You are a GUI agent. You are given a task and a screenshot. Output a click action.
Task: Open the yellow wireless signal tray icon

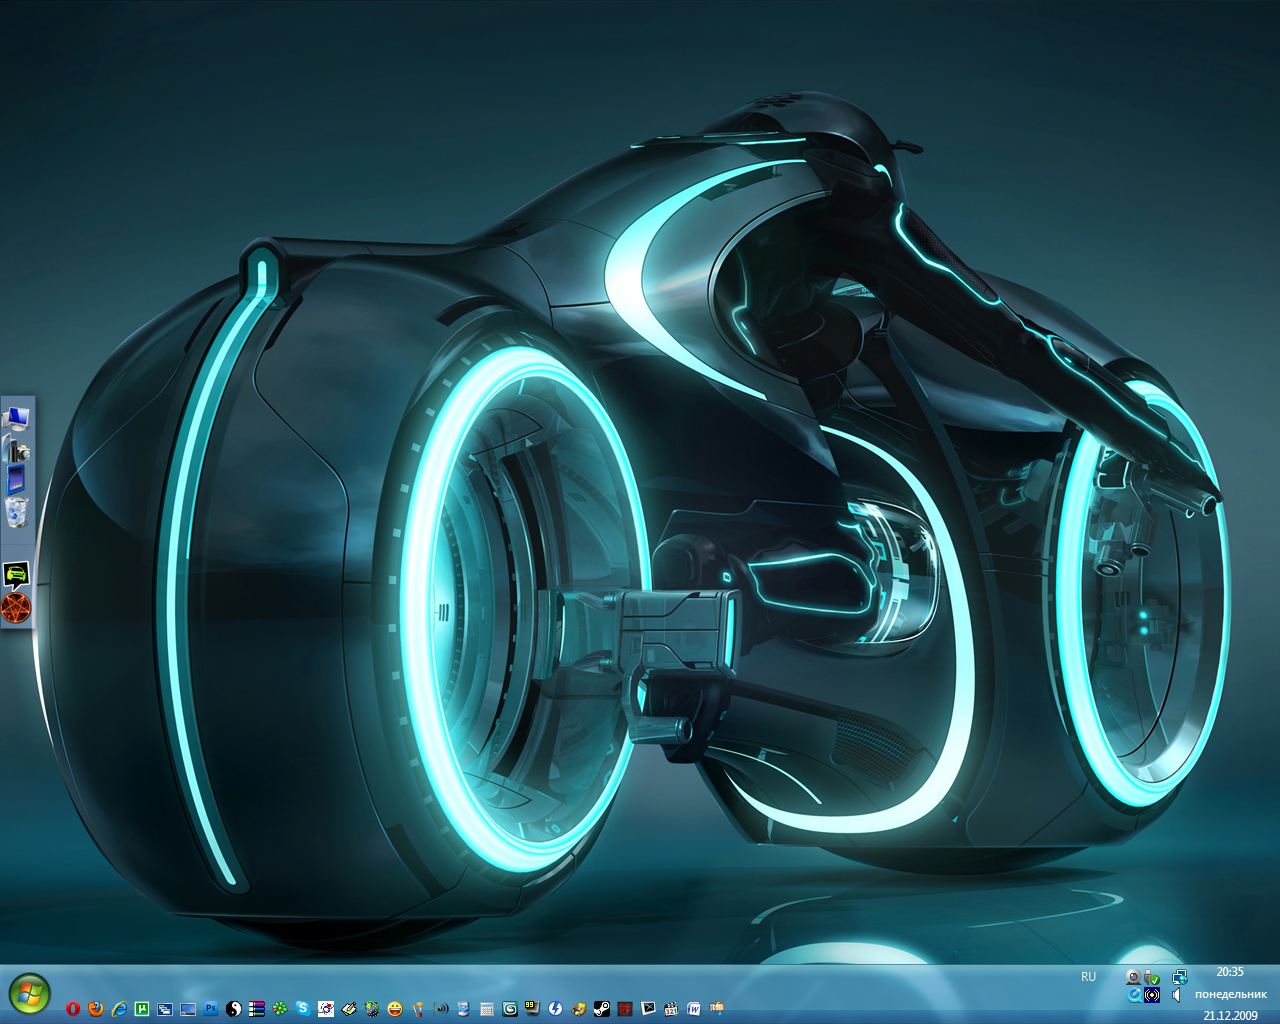(x=1152, y=995)
